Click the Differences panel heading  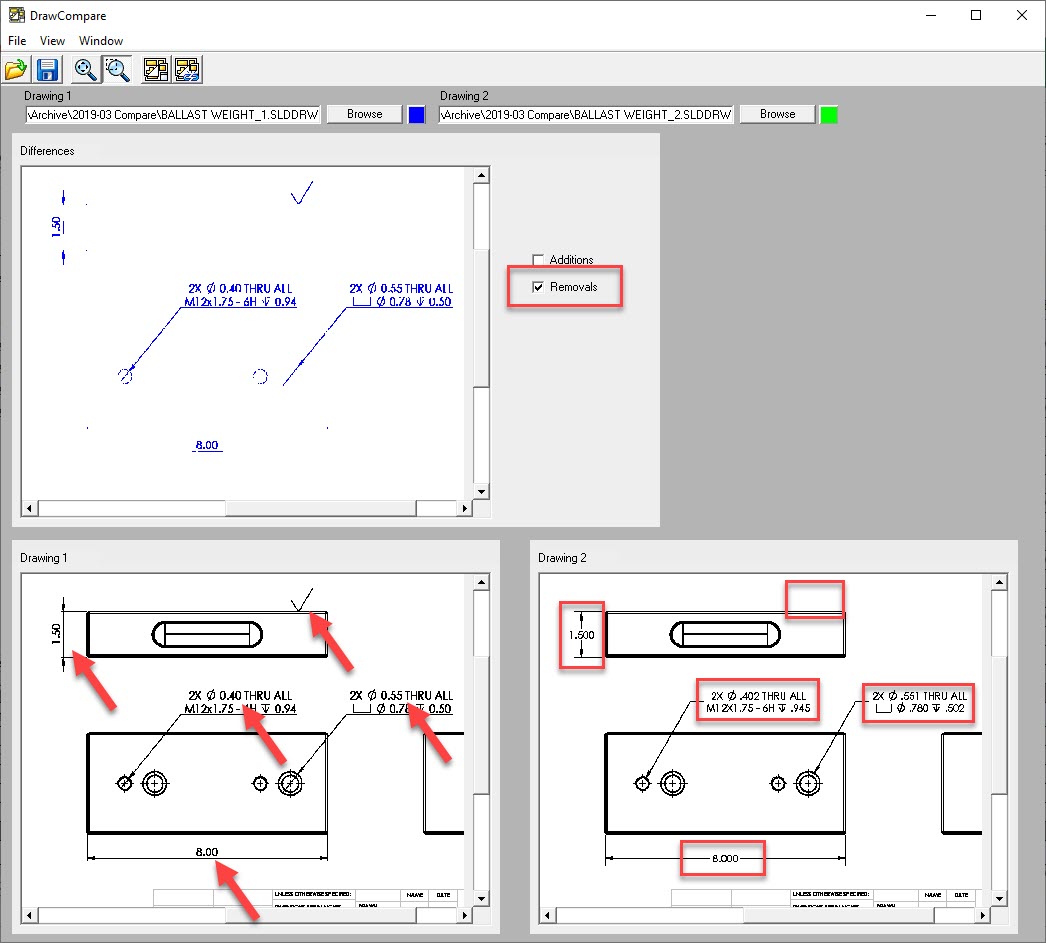[x=47, y=151]
